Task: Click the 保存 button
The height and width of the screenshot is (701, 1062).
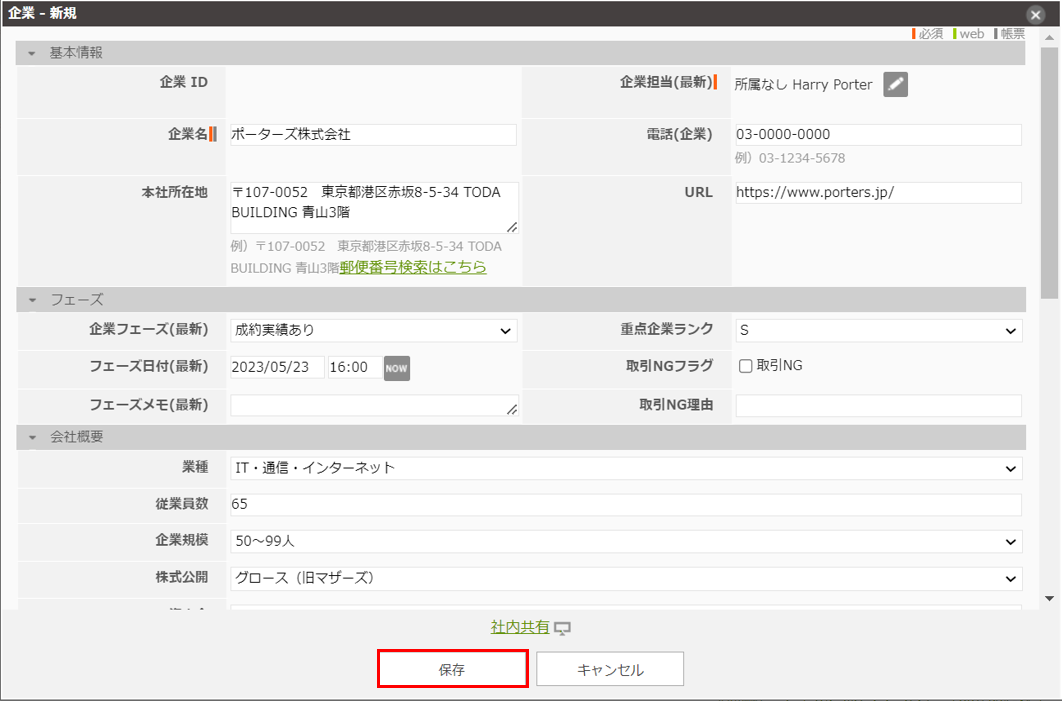Action: coord(452,670)
